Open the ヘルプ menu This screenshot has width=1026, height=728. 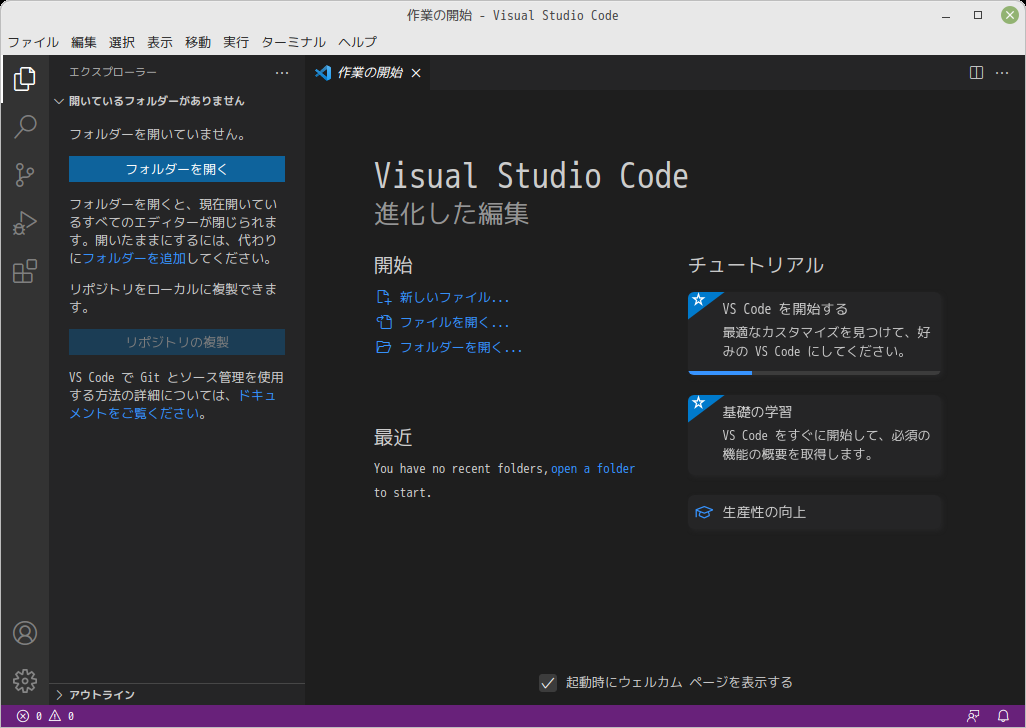pos(357,43)
